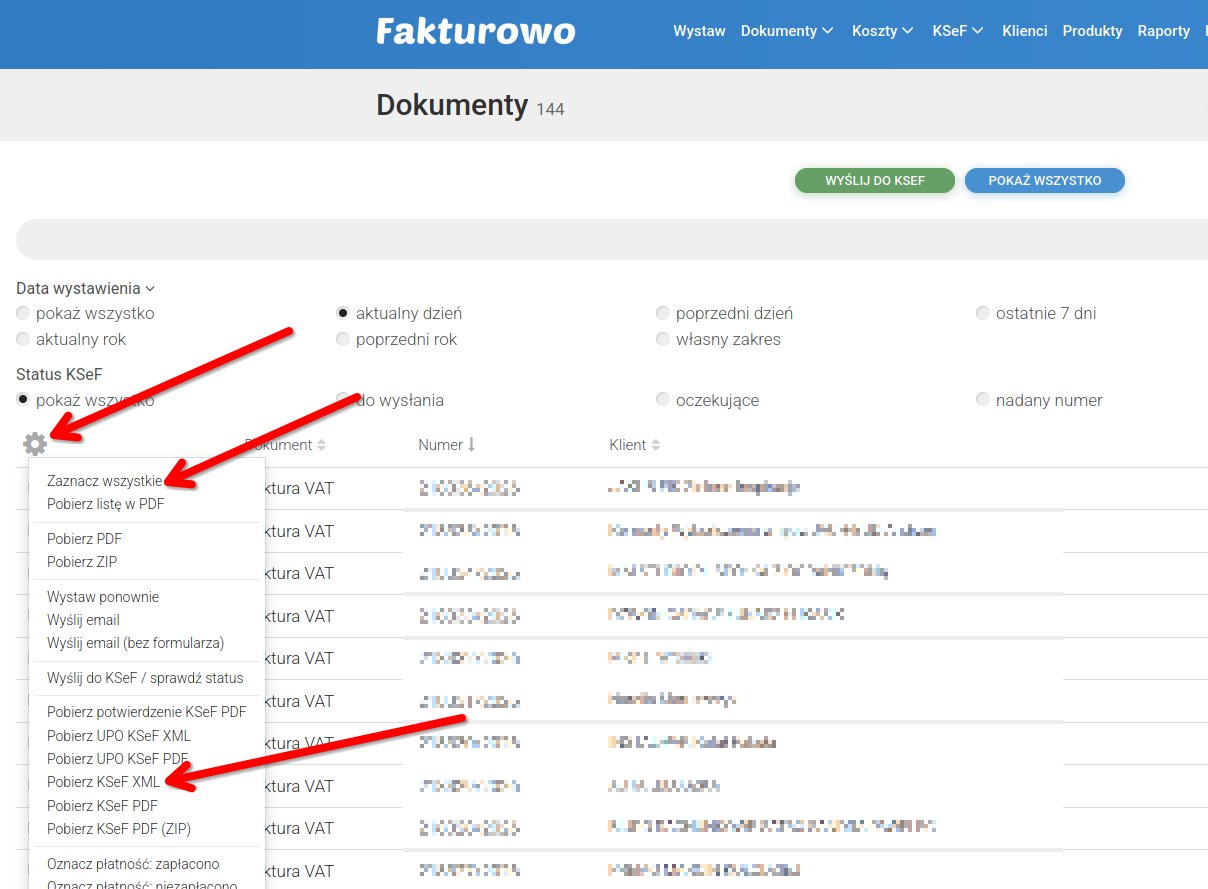Select 'poprzedni dzień' radio option
Viewport: 1208px width, 889px height.
(663, 313)
